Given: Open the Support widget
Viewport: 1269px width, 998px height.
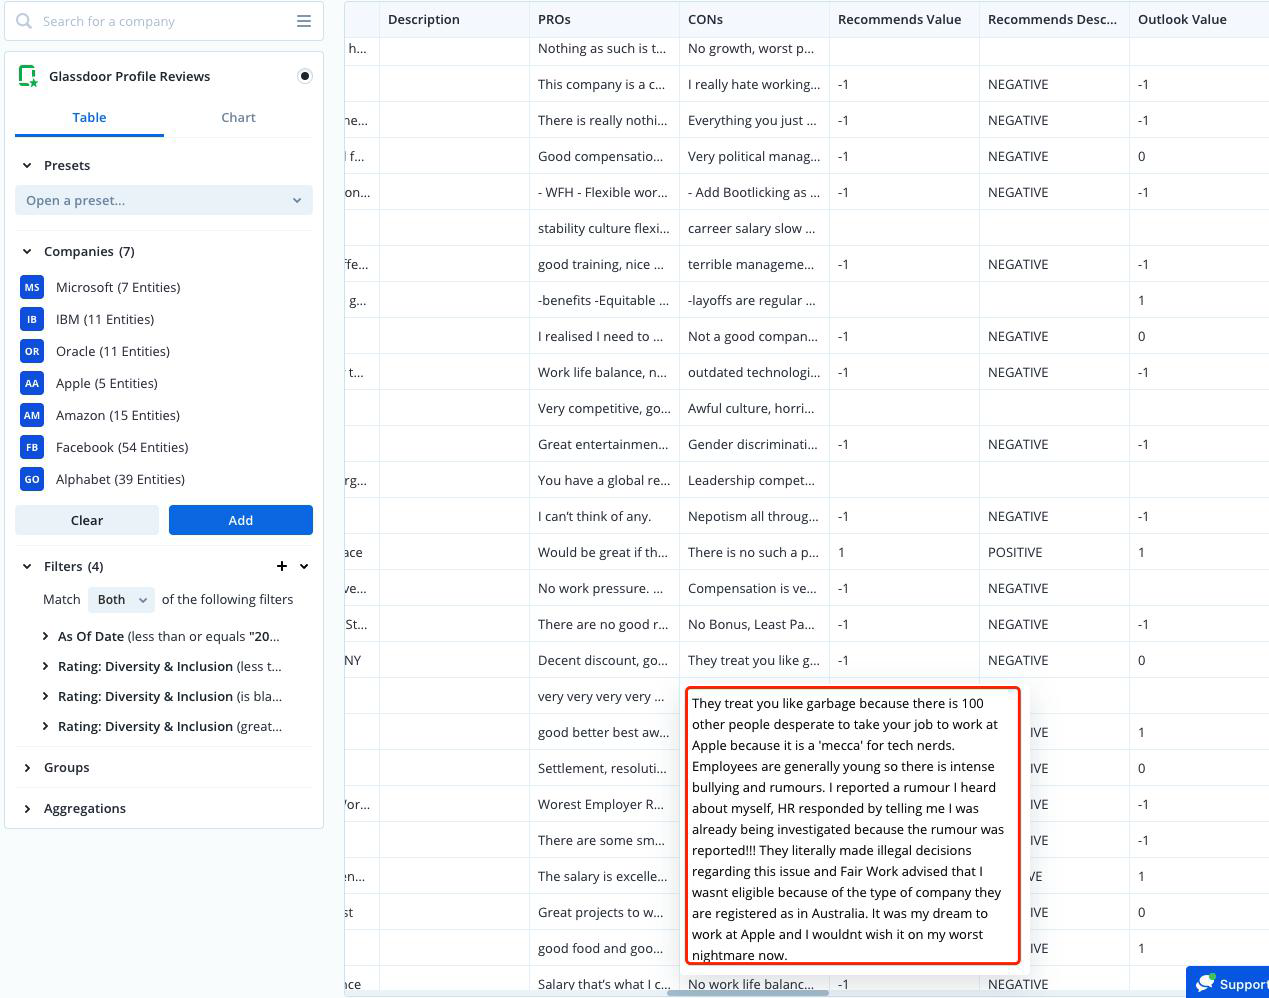Looking at the screenshot, I should tap(1228, 983).
